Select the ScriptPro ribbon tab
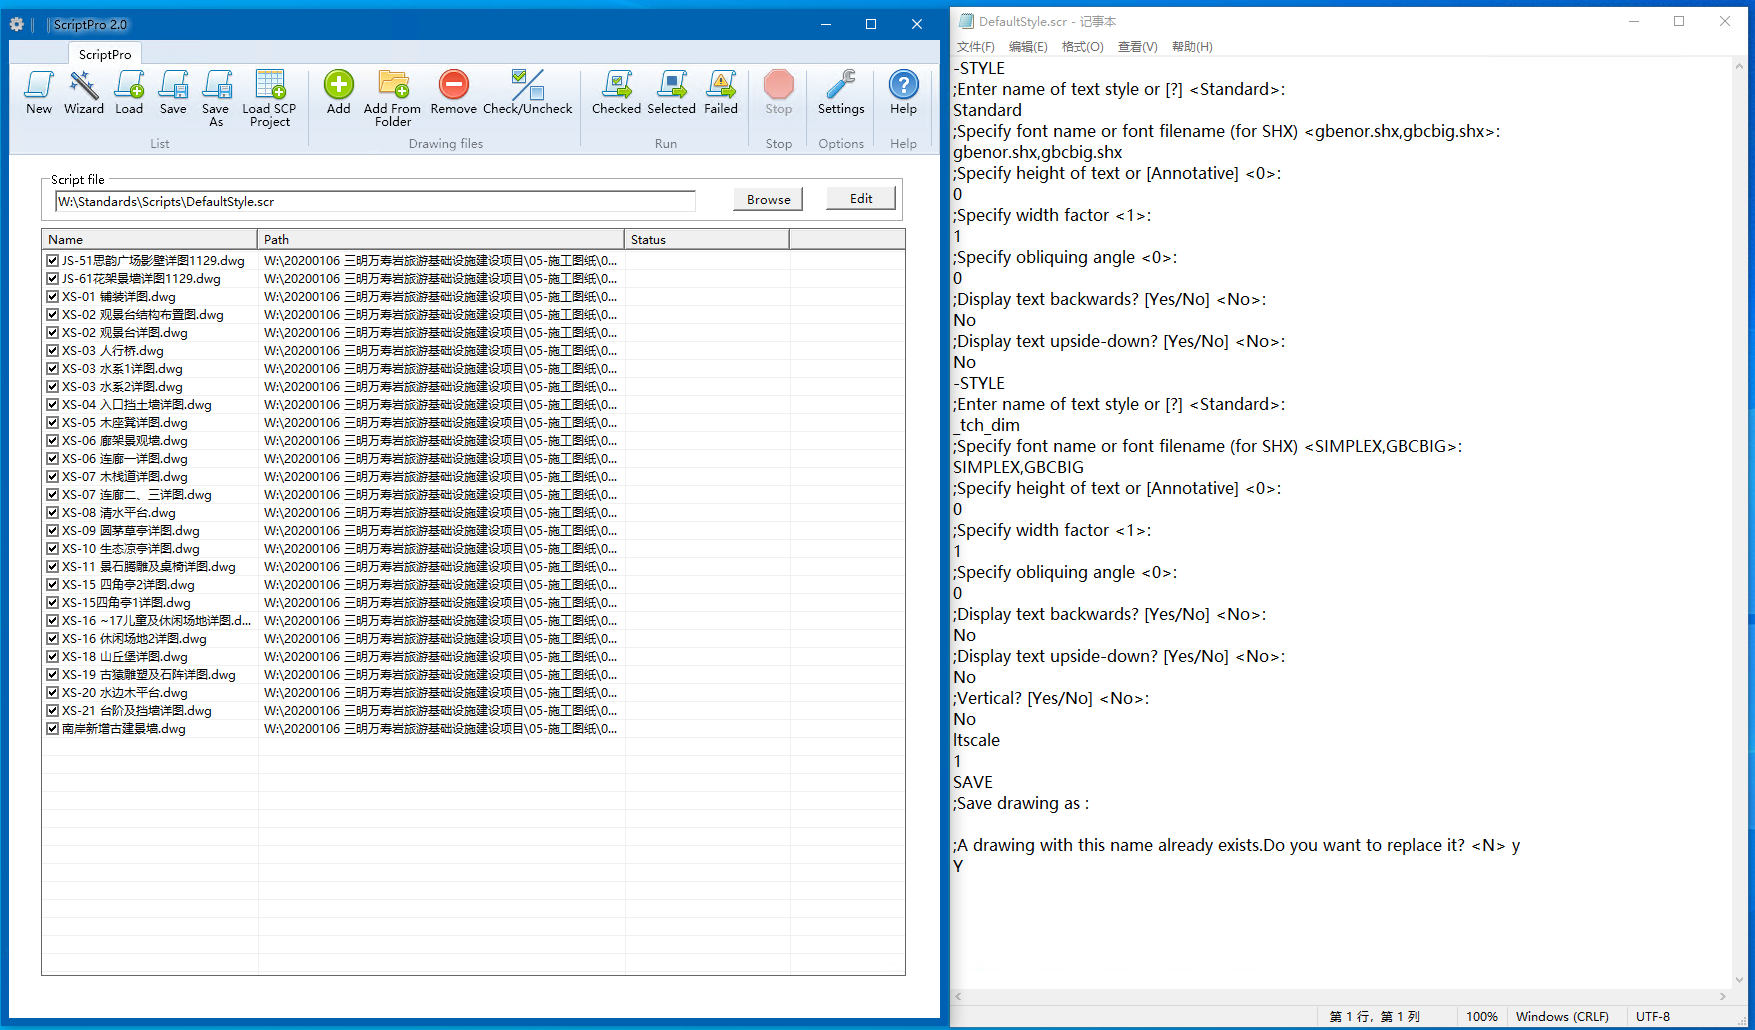 click(x=105, y=54)
